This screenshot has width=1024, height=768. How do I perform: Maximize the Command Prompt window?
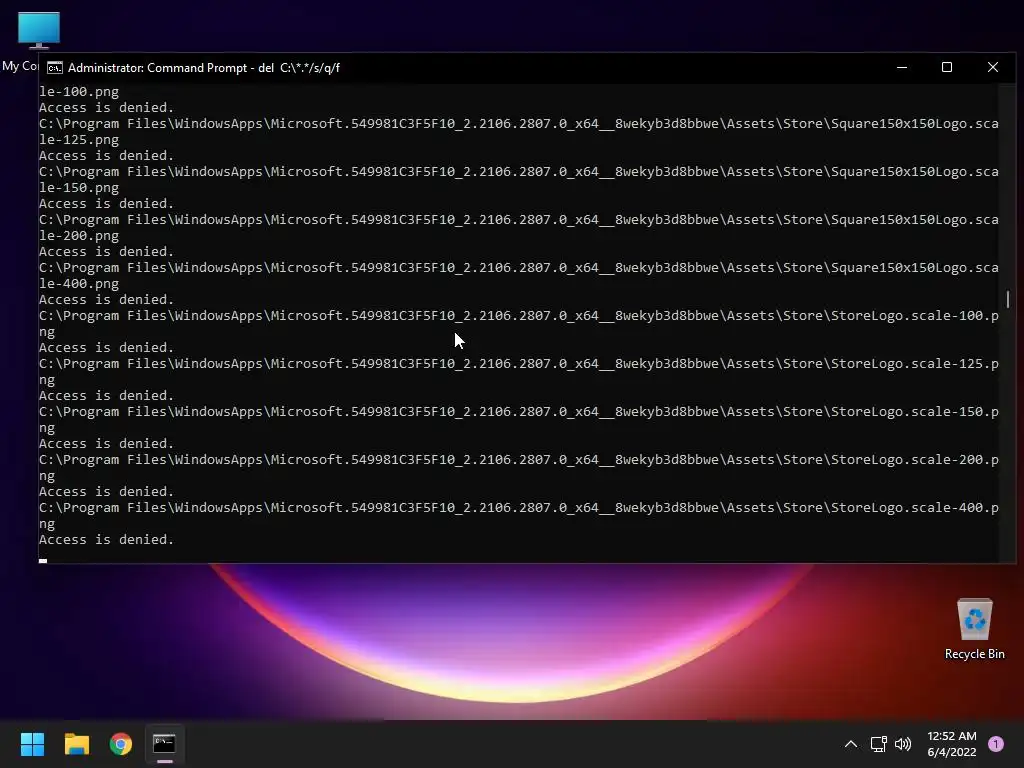coord(947,67)
